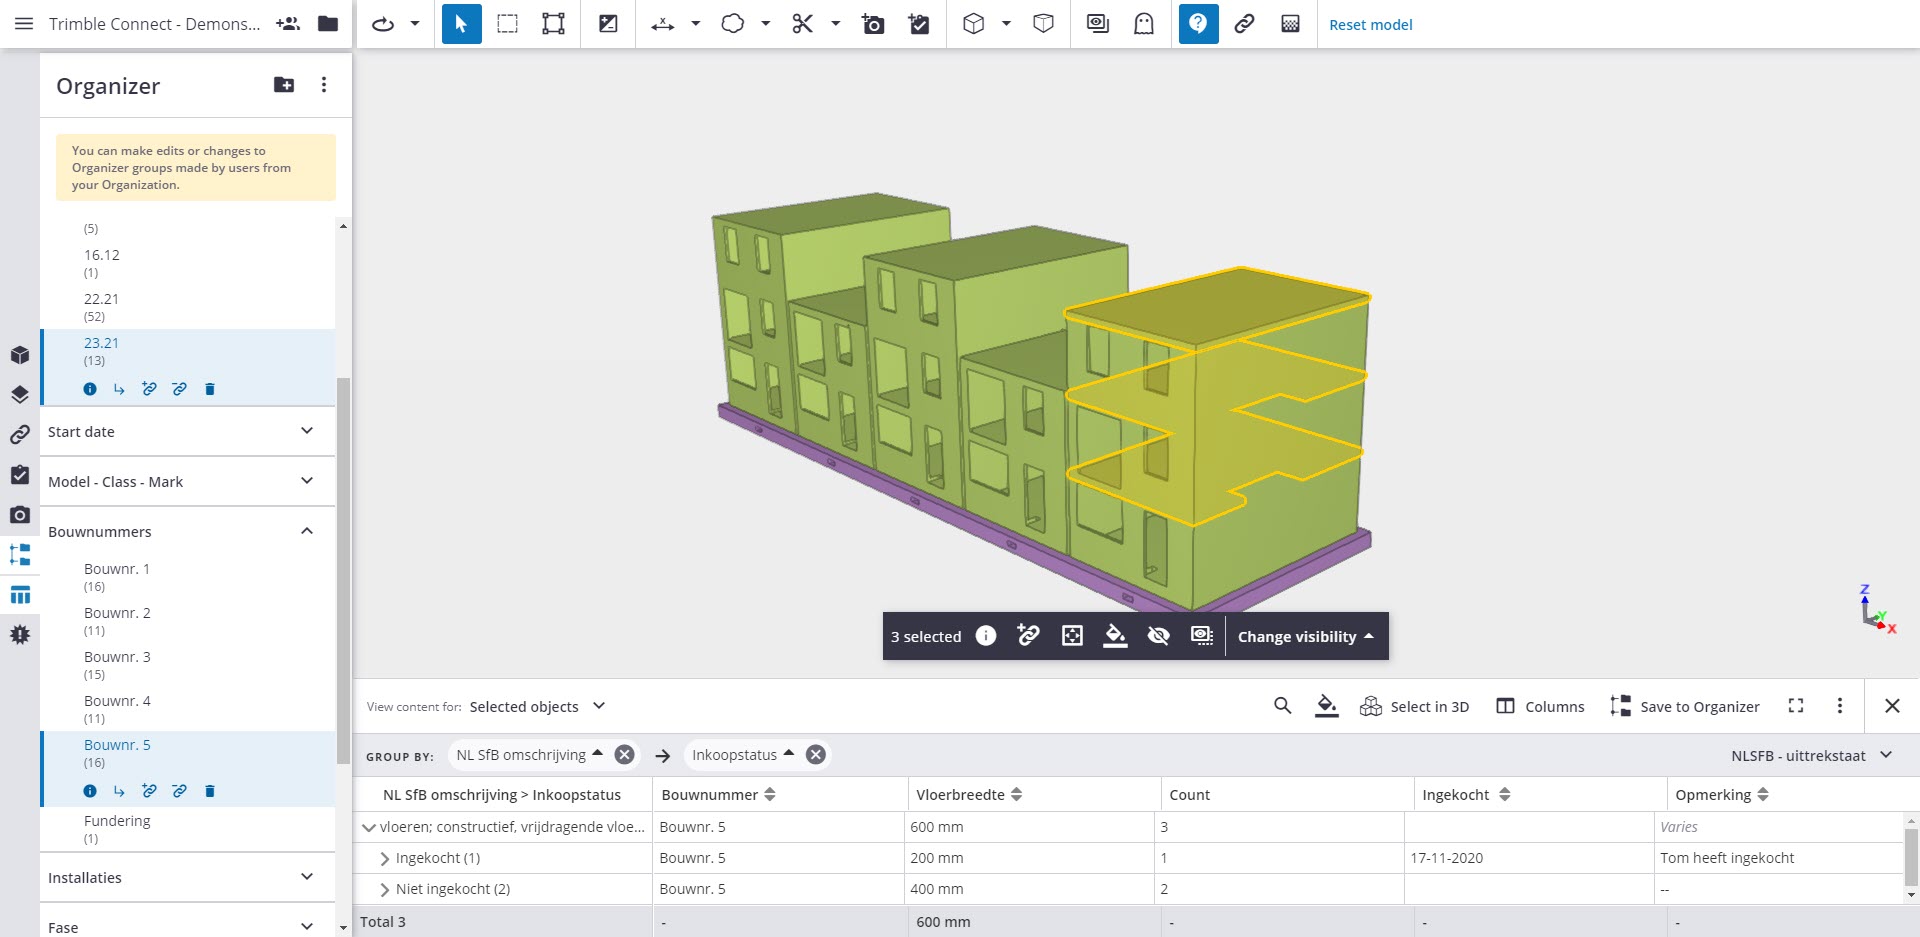The width and height of the screenshot is (1920, 937).
Task: Remove NL SfB omschrijving grouping
Action: click(624, 755)
